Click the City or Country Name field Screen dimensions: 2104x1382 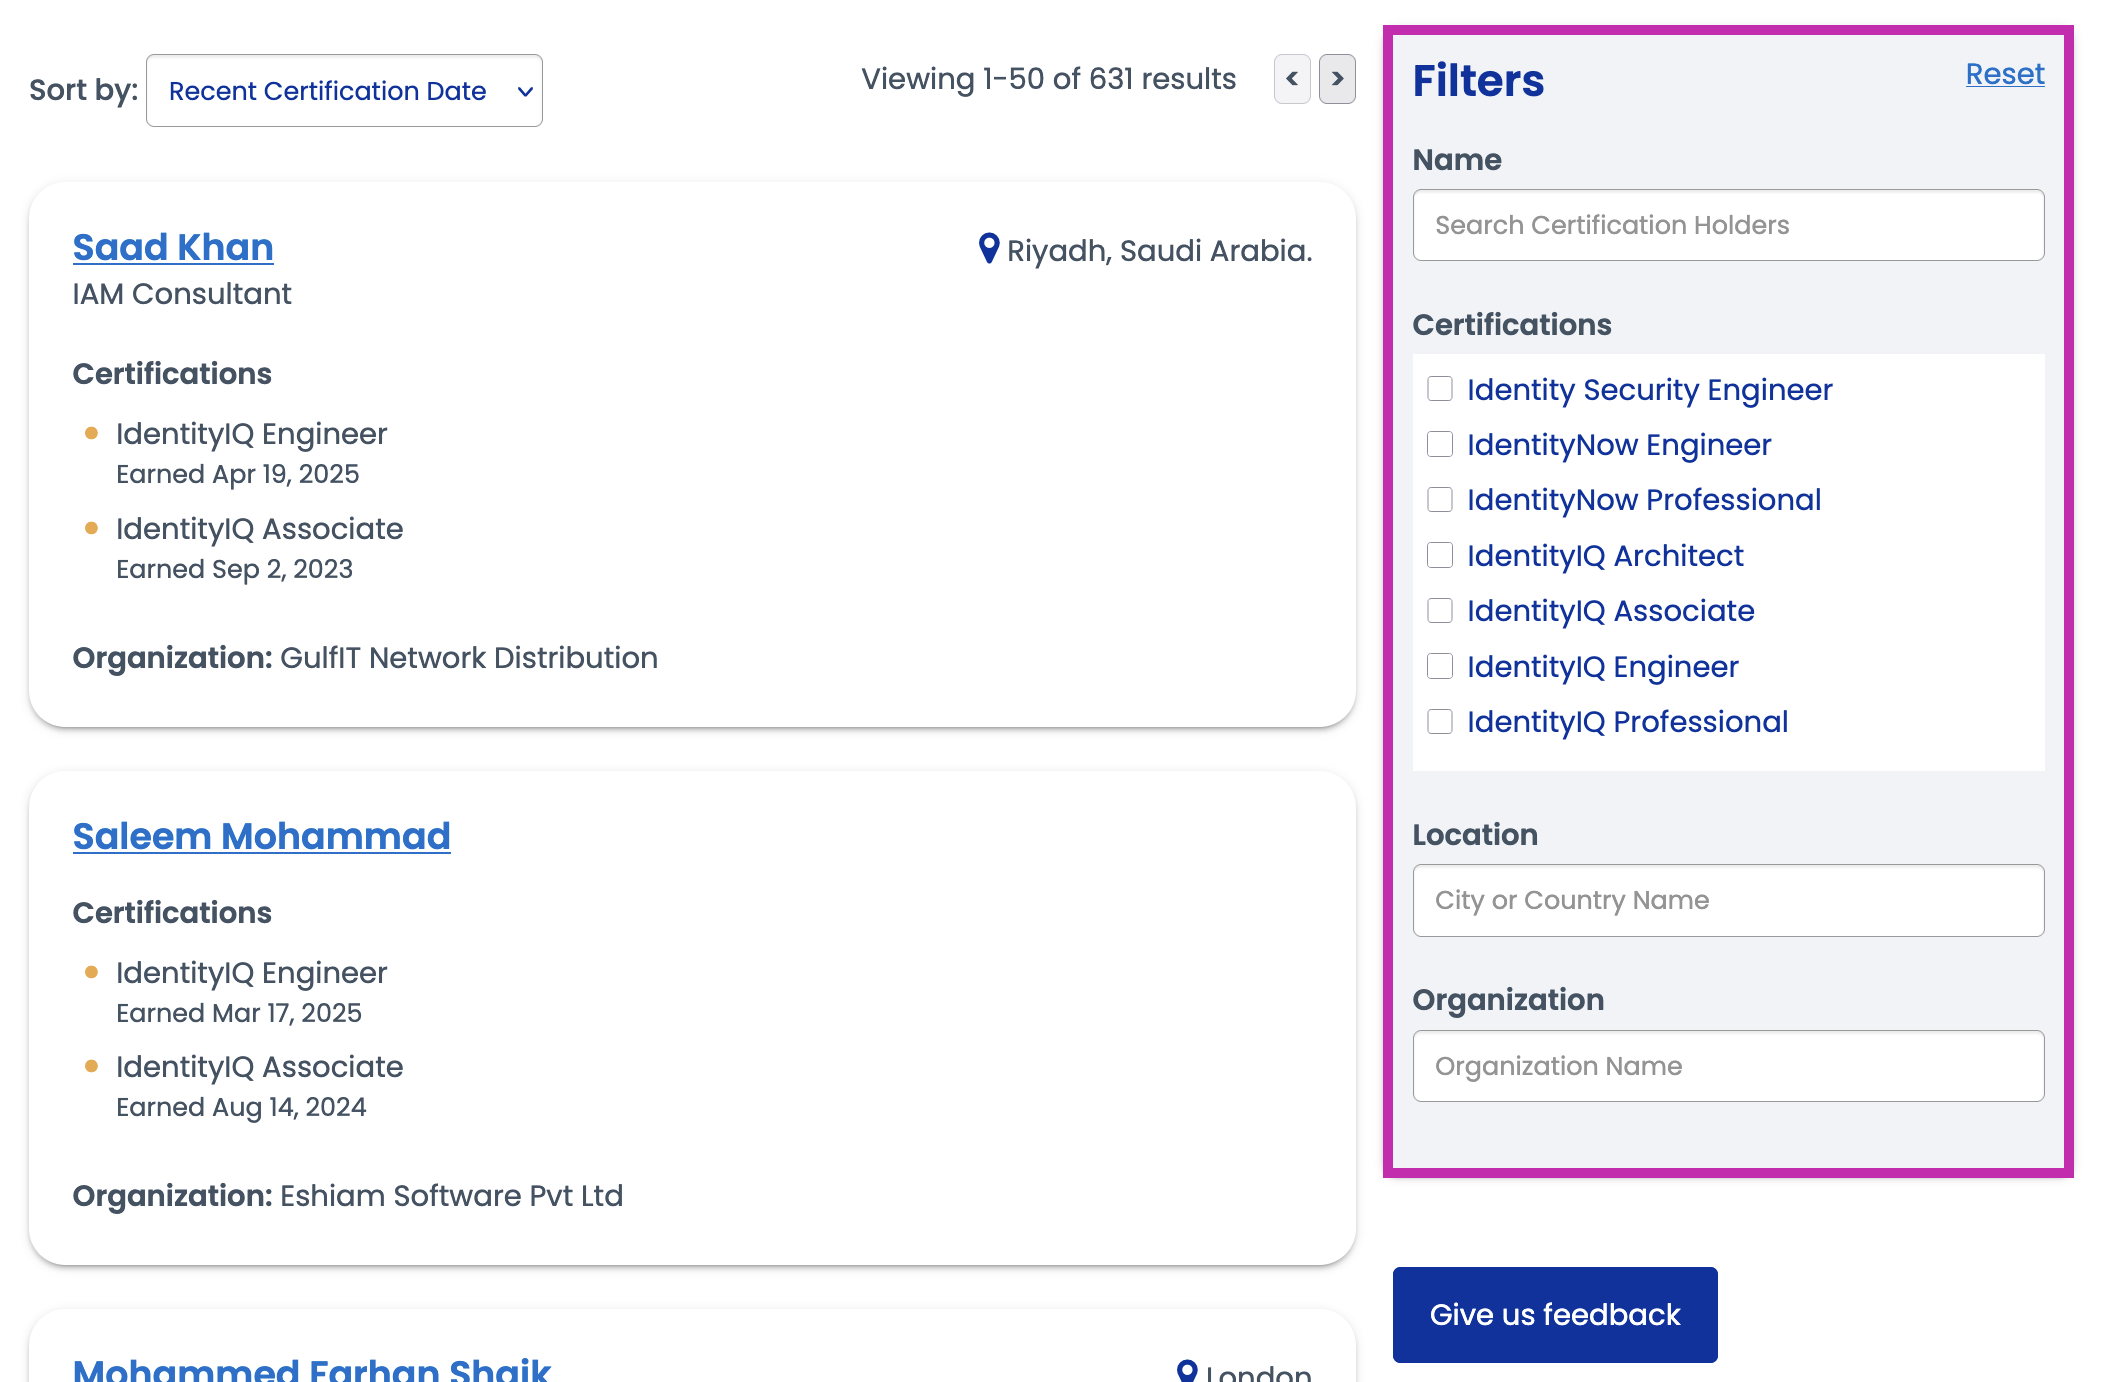(1727, 900)
